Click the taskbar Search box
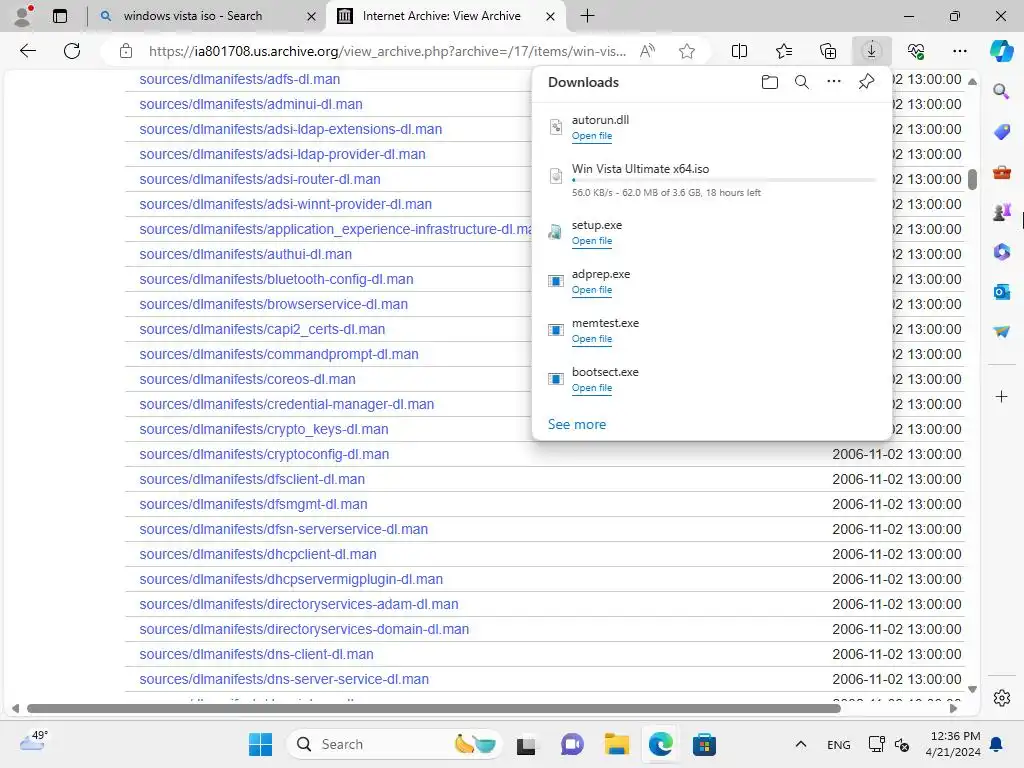Image resolution: width=1024 pixels, height=768 pixels. click(x=395, y=744)
